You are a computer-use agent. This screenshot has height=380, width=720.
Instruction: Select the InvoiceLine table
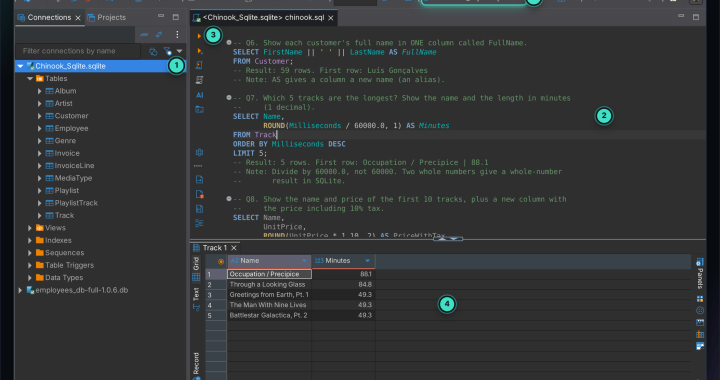[74, 166]
